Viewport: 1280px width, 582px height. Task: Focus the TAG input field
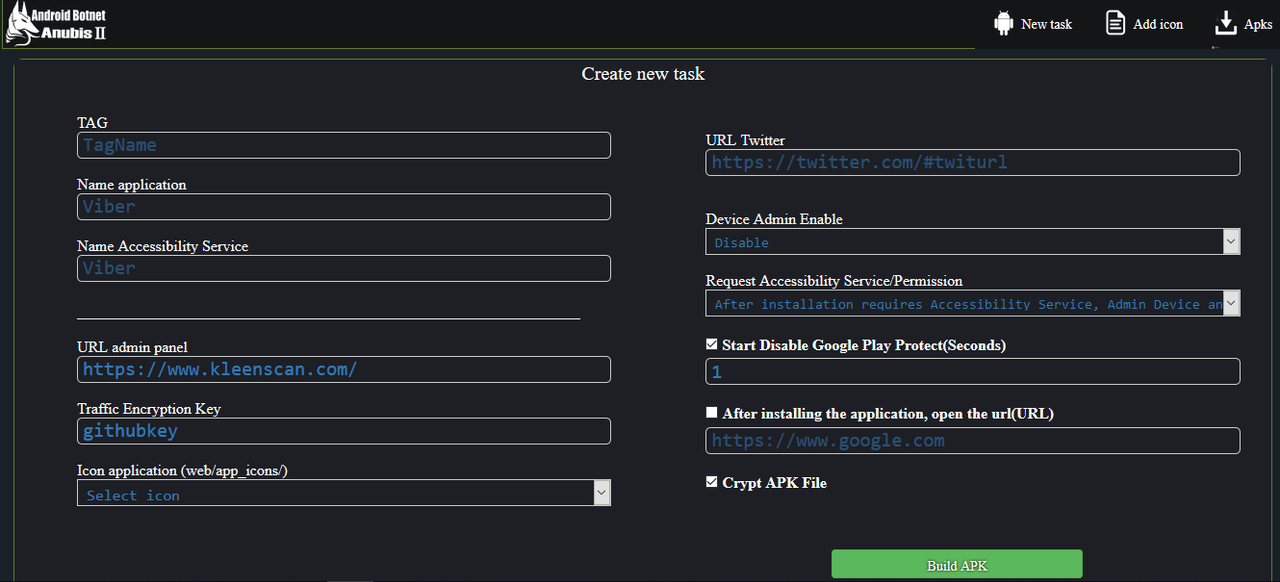click(x=344, y=145)
